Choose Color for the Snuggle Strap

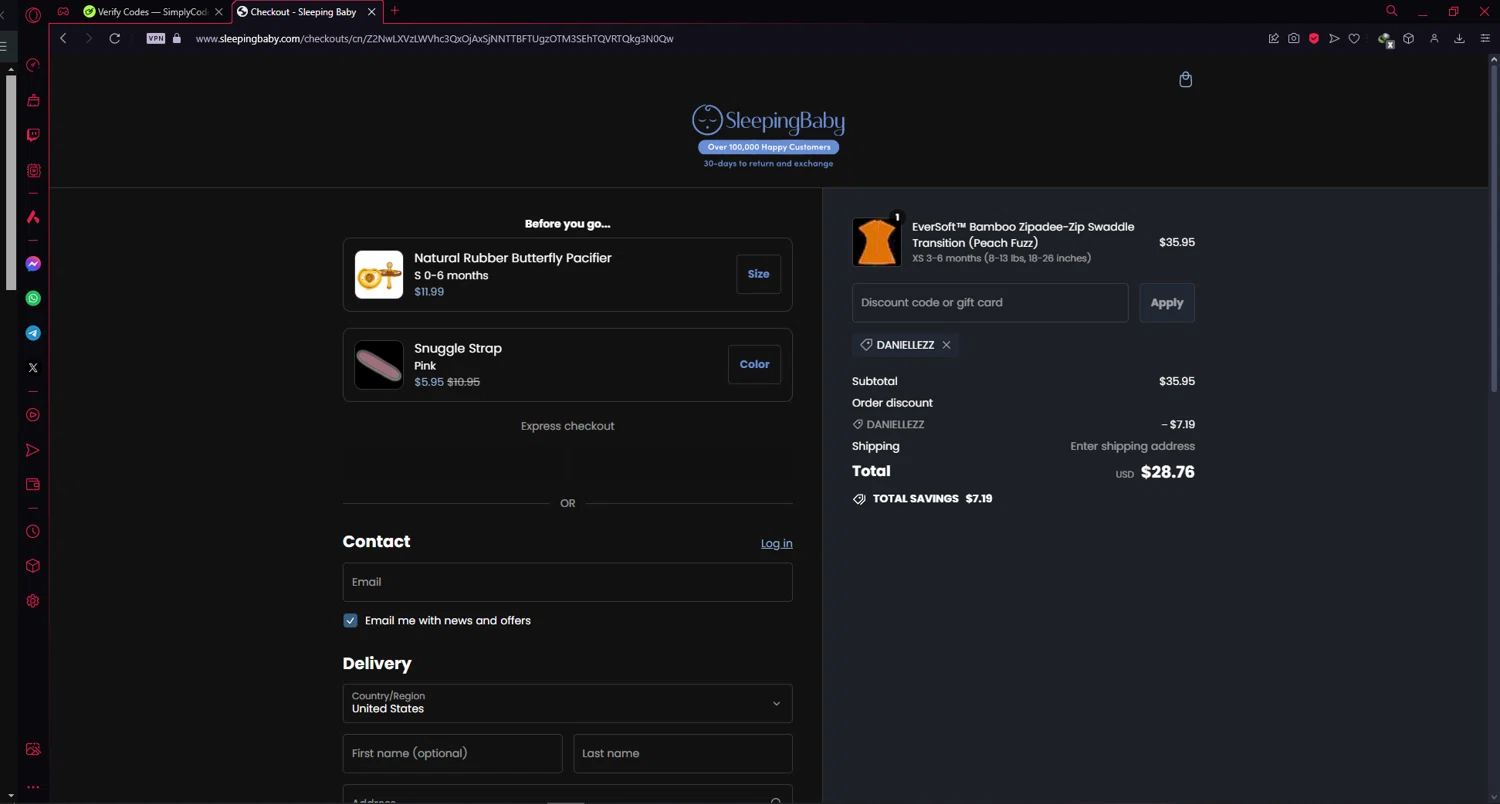tap(754, 365)
